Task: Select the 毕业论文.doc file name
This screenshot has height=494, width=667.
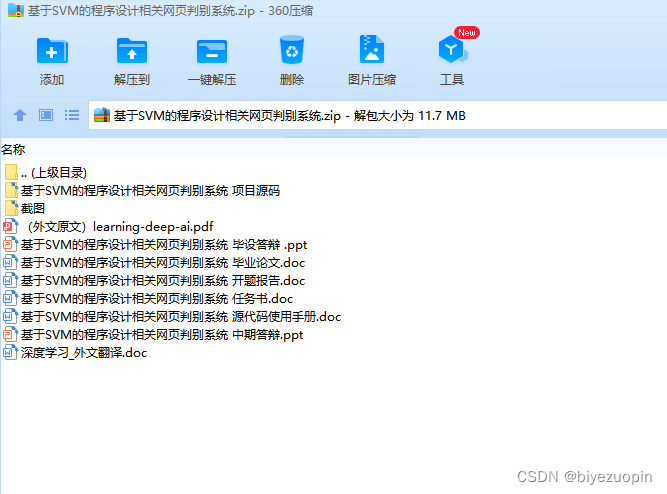Action: [x=163, y=262]
